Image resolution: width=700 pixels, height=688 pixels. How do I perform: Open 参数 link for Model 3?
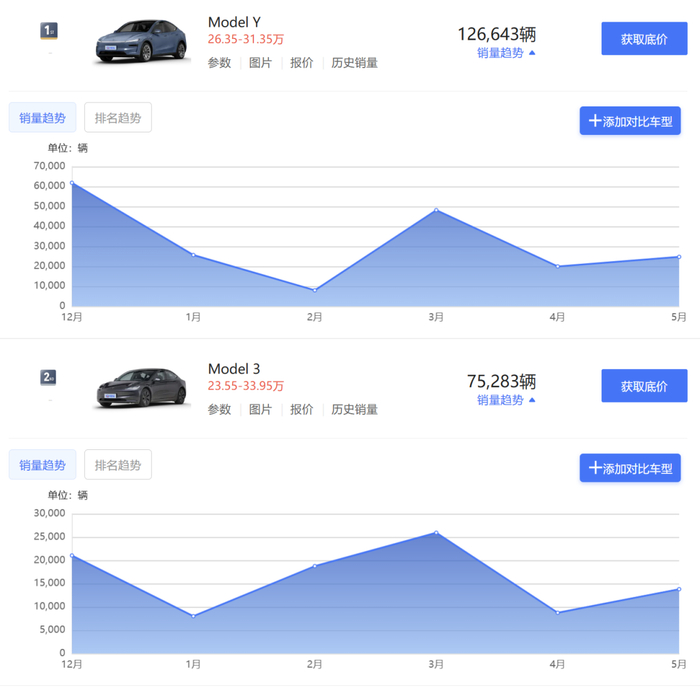[x=219, y=409]
